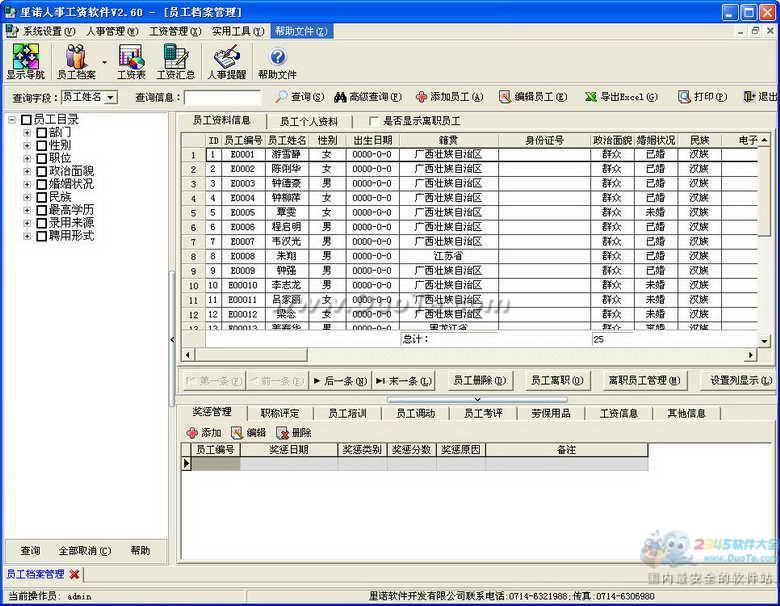The height and width of the screenshot is (606, 780).
Task: Expand the 职位 tree node
Action: (x=27, y=159)
